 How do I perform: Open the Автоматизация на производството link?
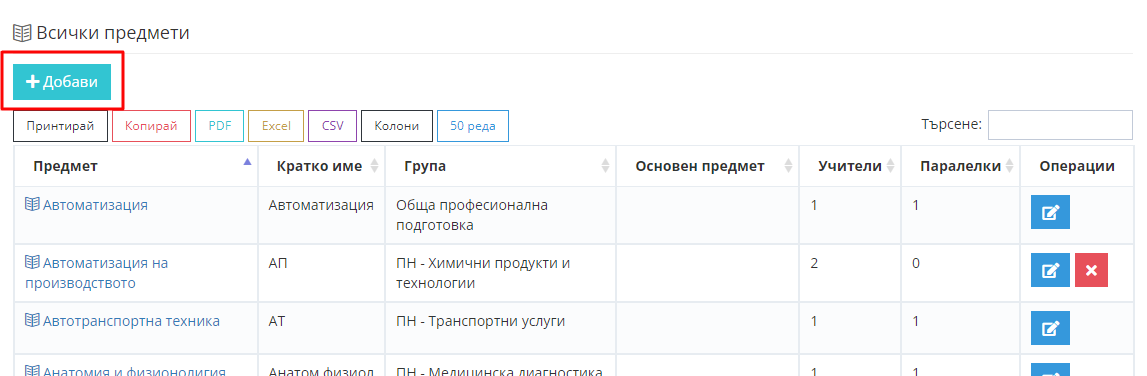pyautogui.click(x=97, y=273)
